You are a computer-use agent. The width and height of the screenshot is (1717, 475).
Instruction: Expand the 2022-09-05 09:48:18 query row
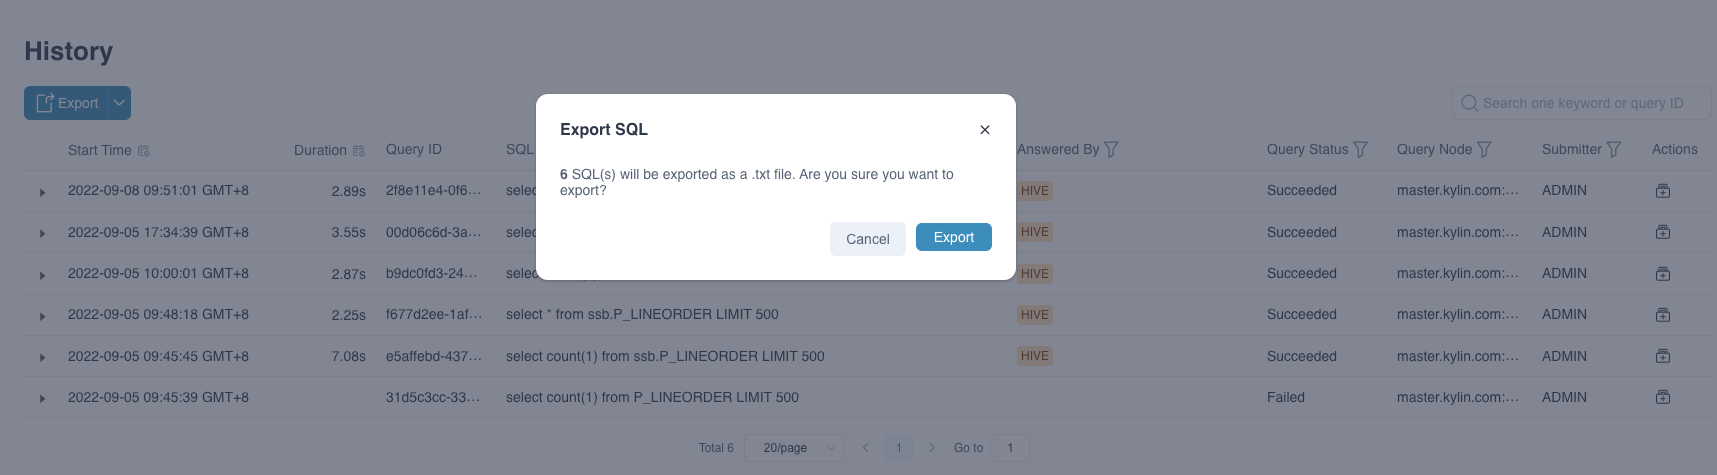pos(42,316)
